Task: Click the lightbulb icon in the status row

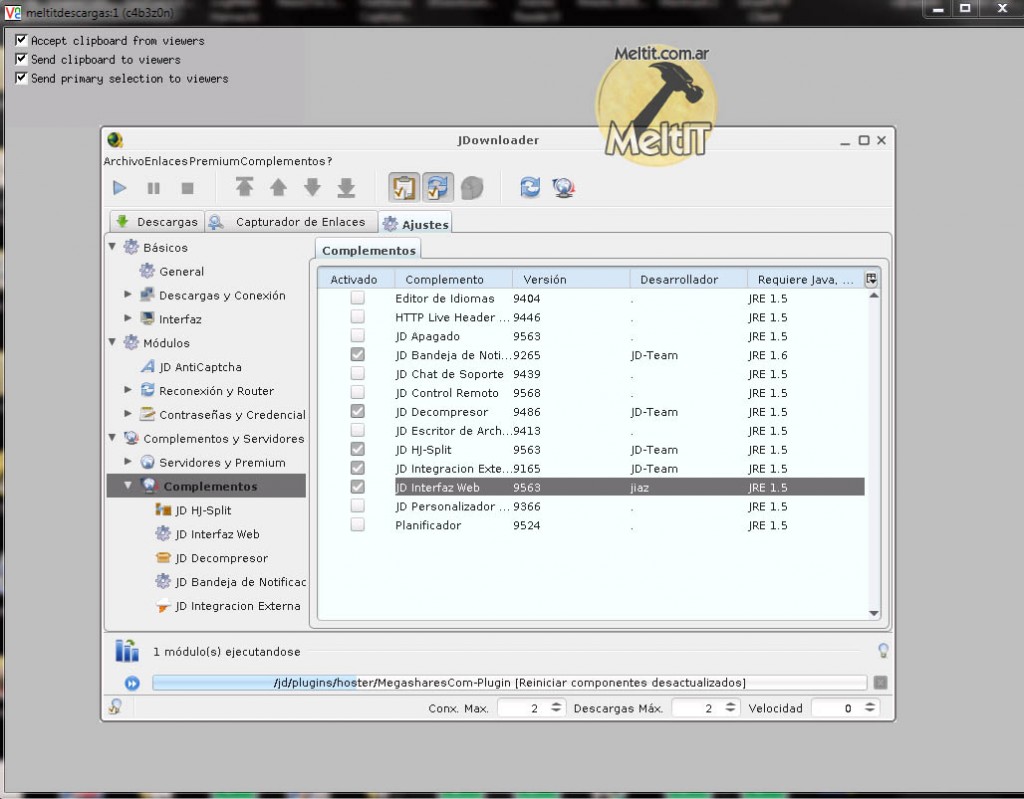Action: point(883,650)
